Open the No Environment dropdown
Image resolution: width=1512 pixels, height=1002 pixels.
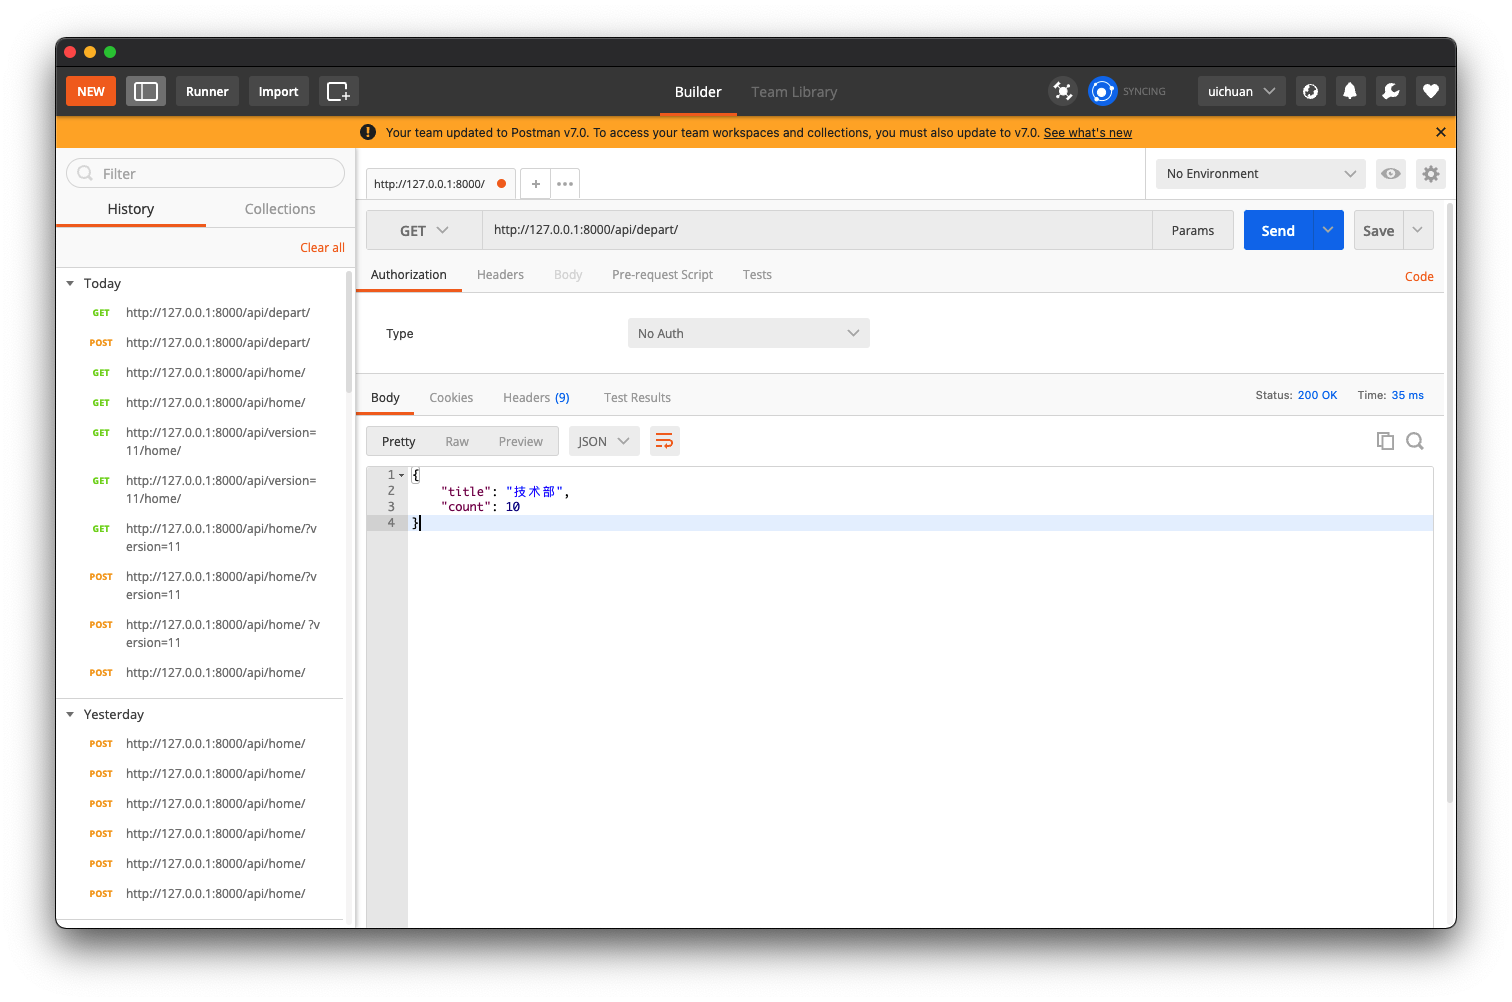(x=1261, y=174)
